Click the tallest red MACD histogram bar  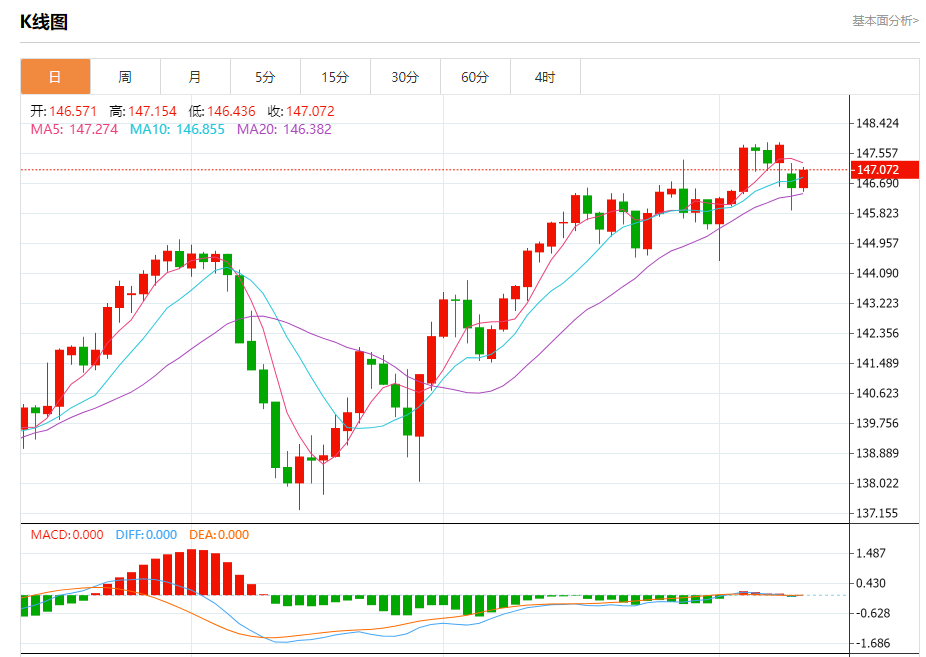pos(191,572)
